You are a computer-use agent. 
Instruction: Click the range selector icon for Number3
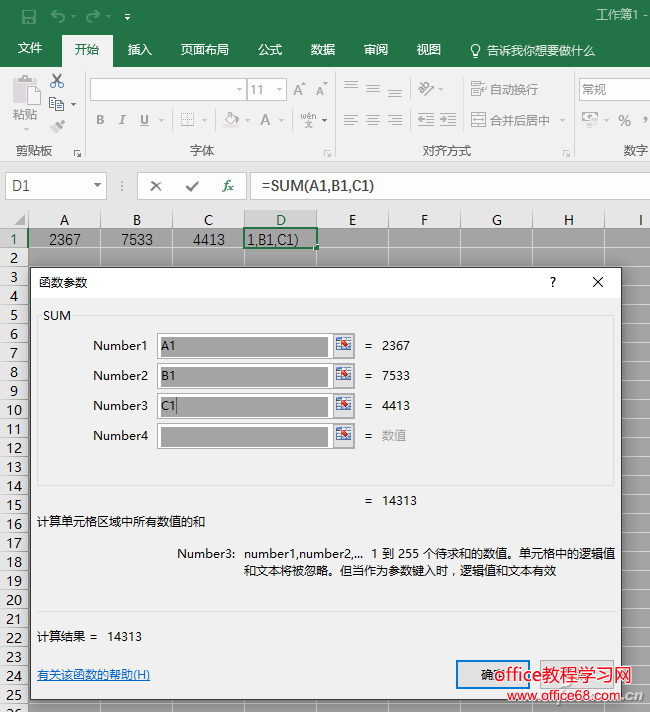coord(344,405)
